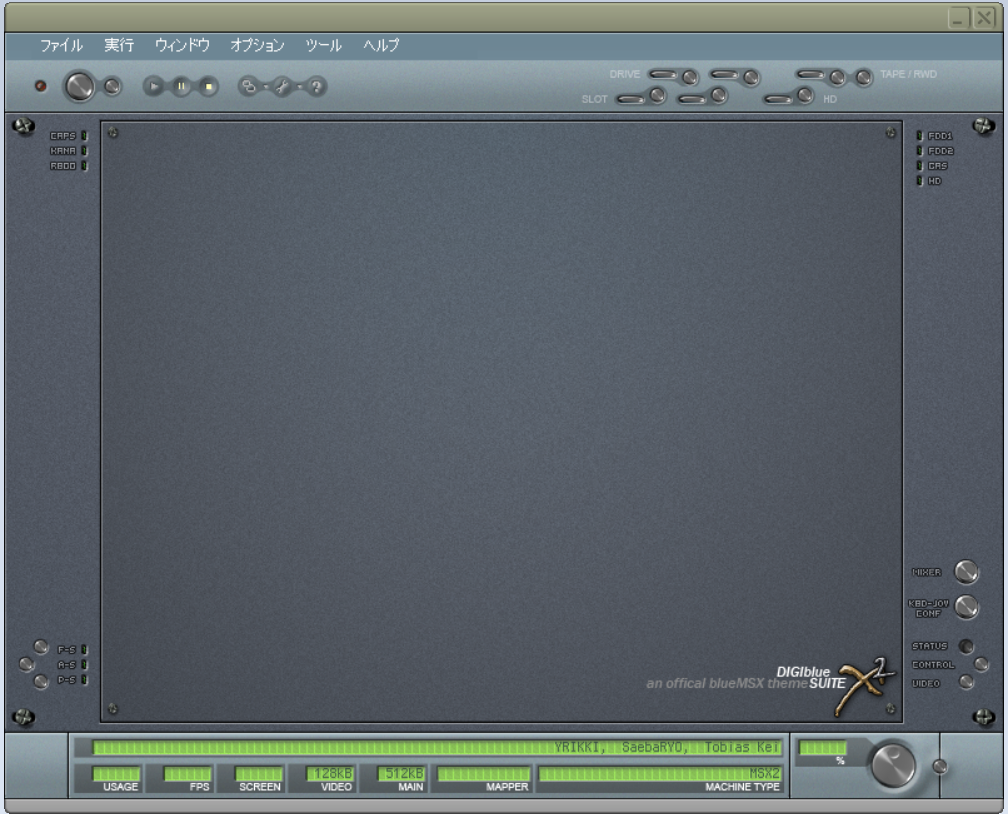Toggle the CONTROL panel button
Image resolution: width=1008 pixels, height=814 pixels.
[x=981, y=664]
